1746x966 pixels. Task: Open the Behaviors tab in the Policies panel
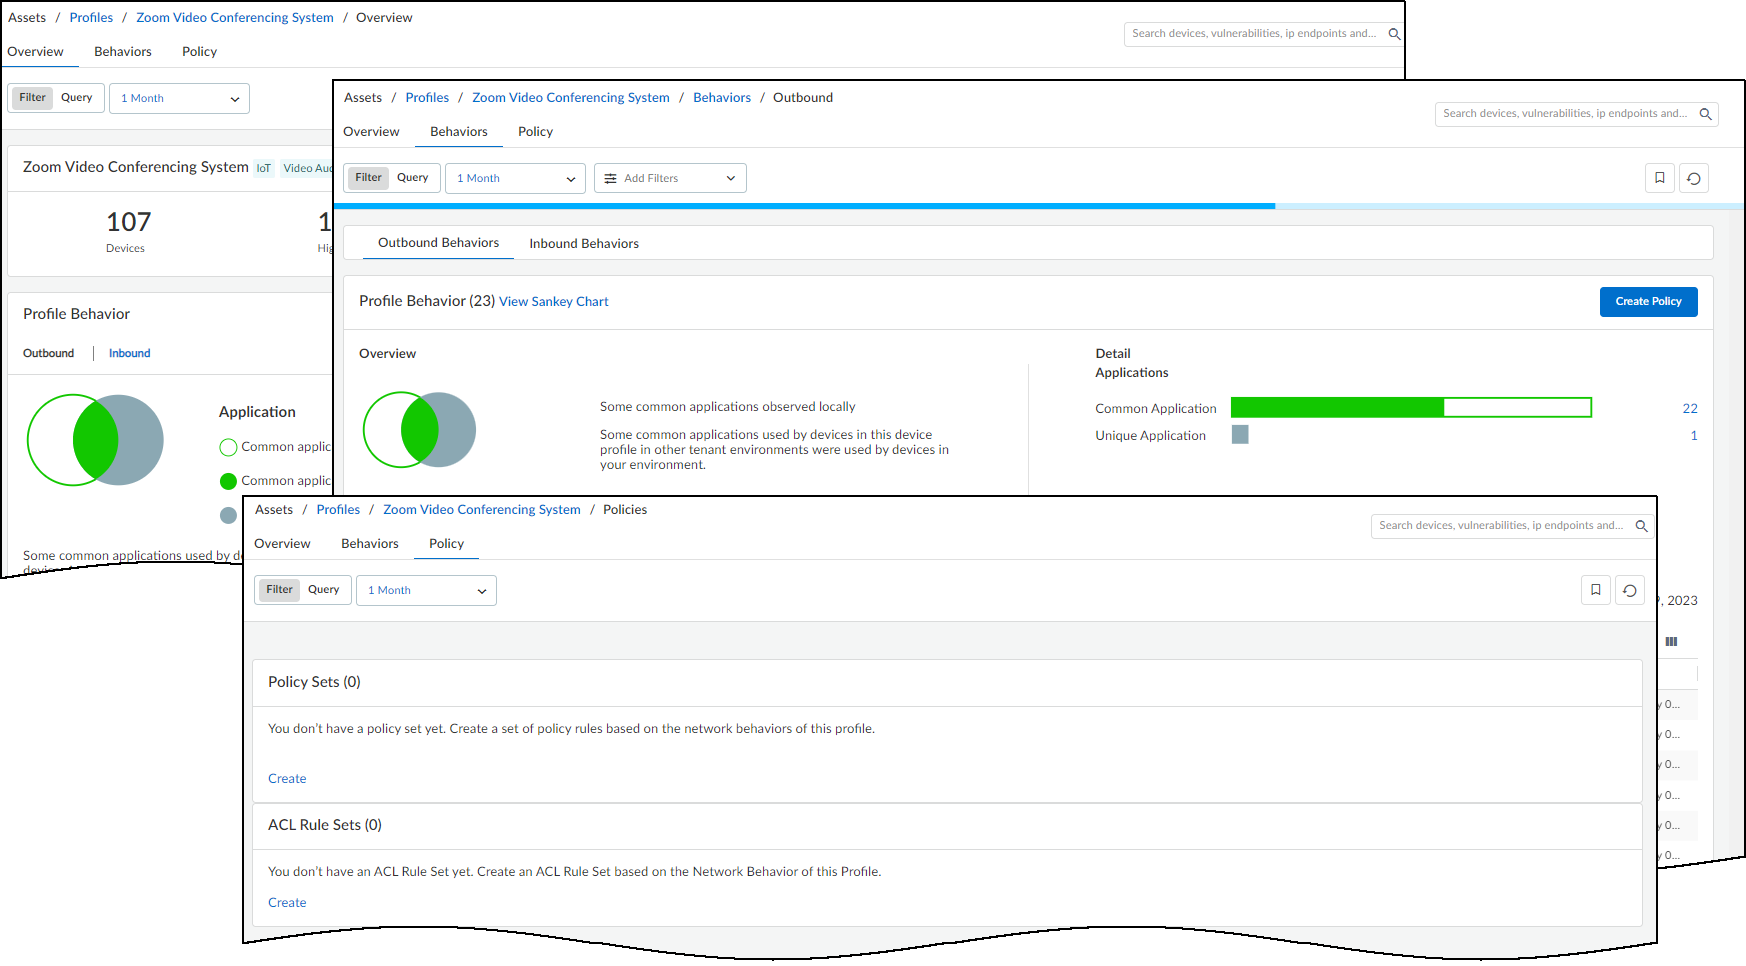369,544
